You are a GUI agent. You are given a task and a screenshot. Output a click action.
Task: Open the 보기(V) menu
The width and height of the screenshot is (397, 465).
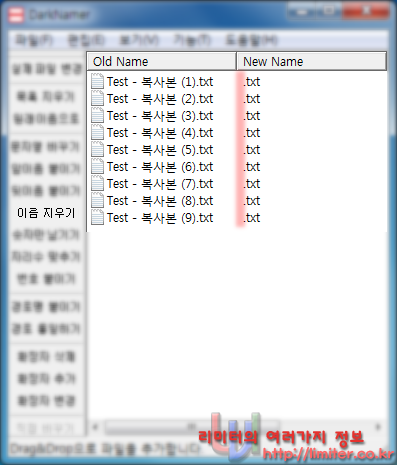[x=139, y=40]
